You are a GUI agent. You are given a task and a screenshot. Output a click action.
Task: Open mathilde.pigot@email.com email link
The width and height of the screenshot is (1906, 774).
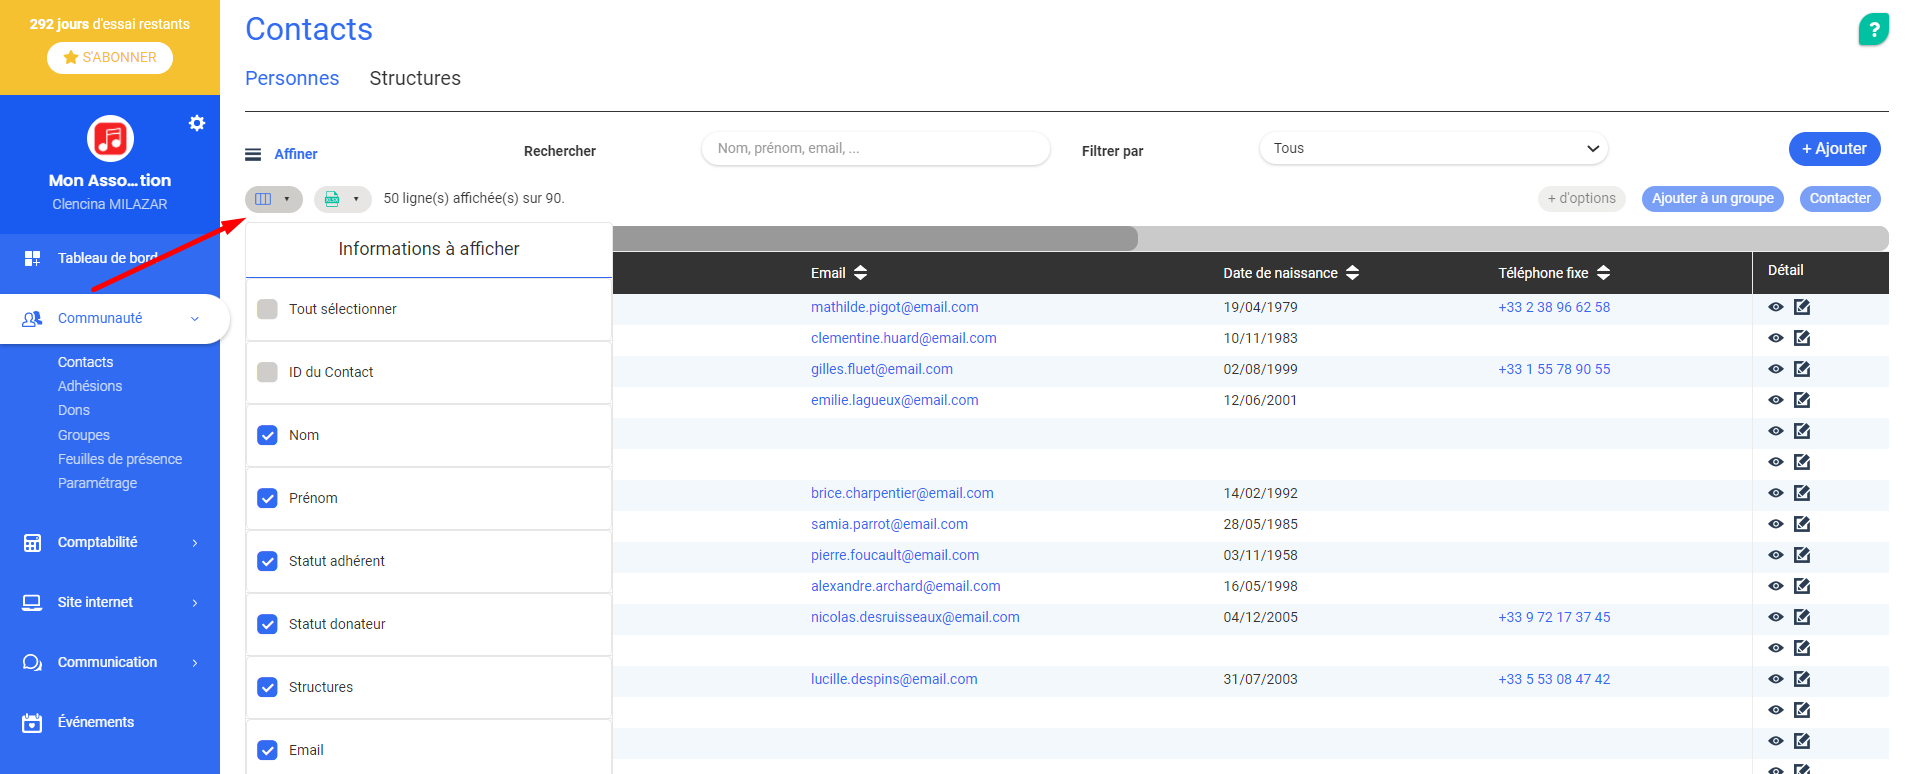894,307
